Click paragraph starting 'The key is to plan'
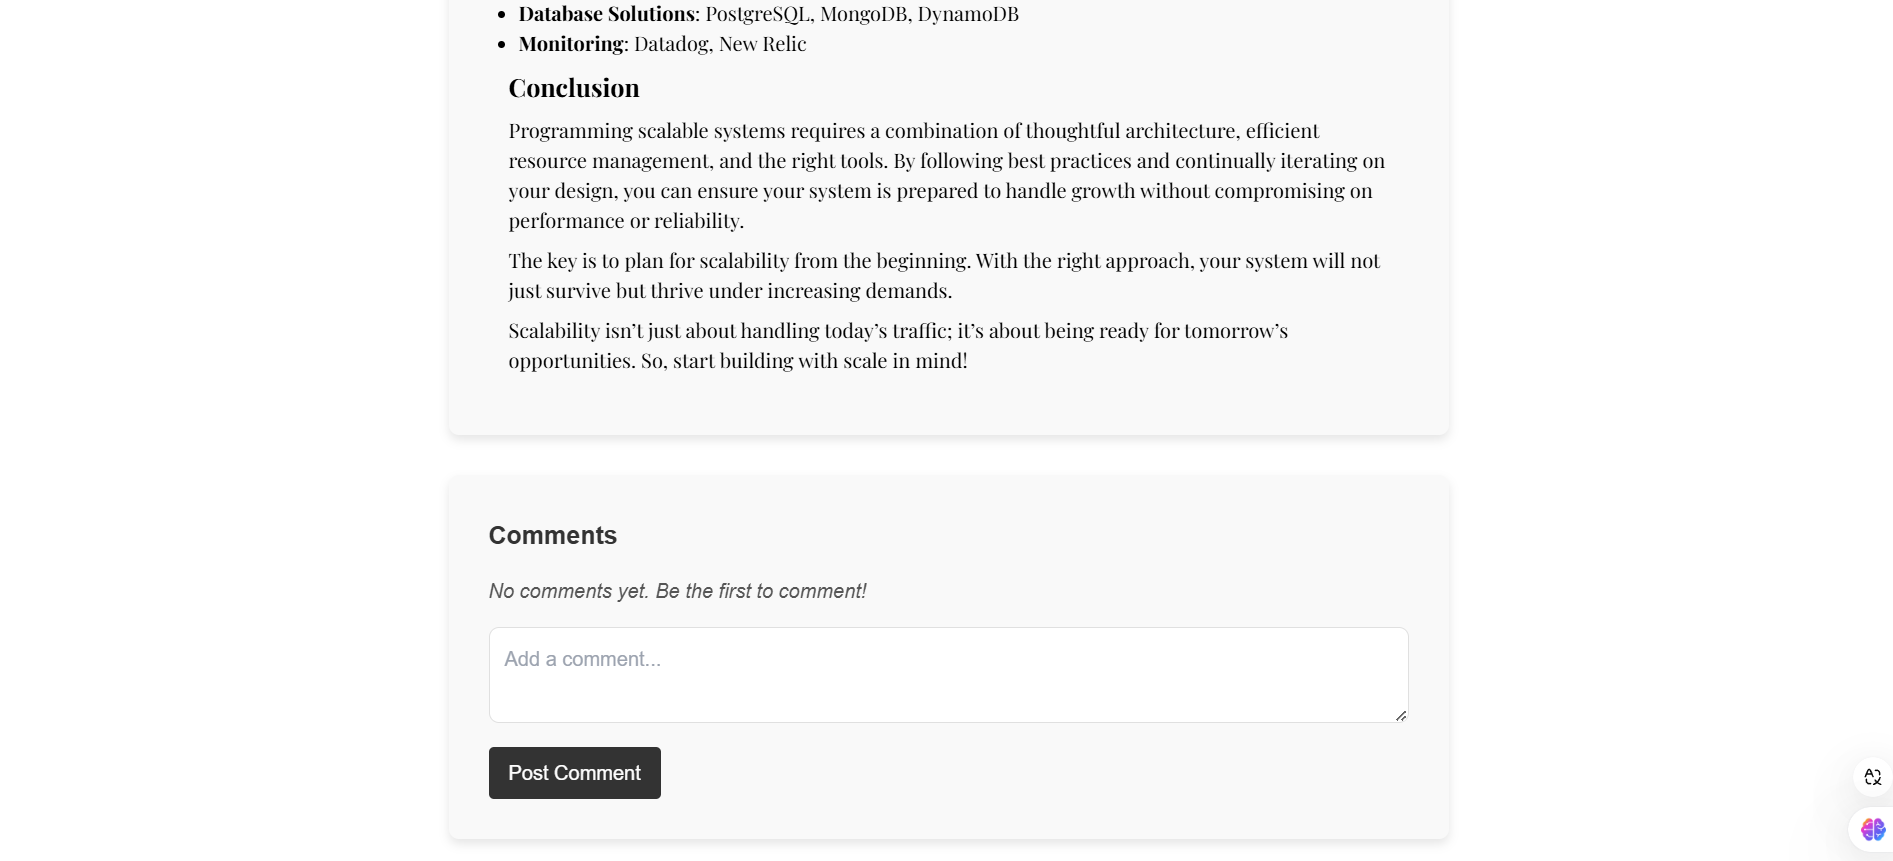The height and width of the screenshot is (861, 1893). point(944,276)
